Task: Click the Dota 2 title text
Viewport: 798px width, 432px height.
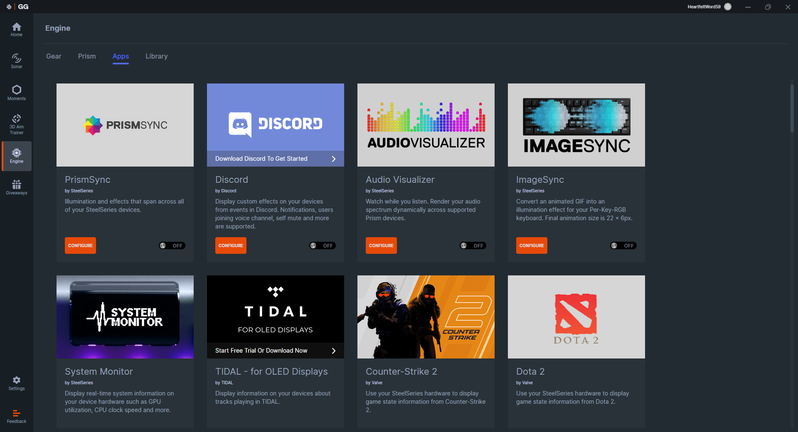Action: click(530, 371)
